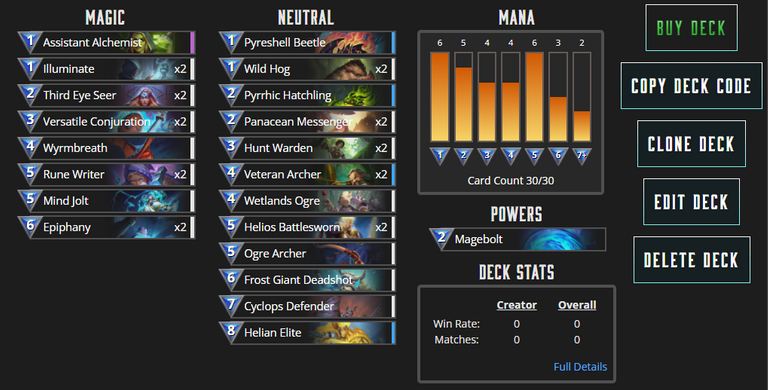Click the mana cost 1 gem under chart
The height and width of the screenshot is (390, 768).
[x=440, y=156]
